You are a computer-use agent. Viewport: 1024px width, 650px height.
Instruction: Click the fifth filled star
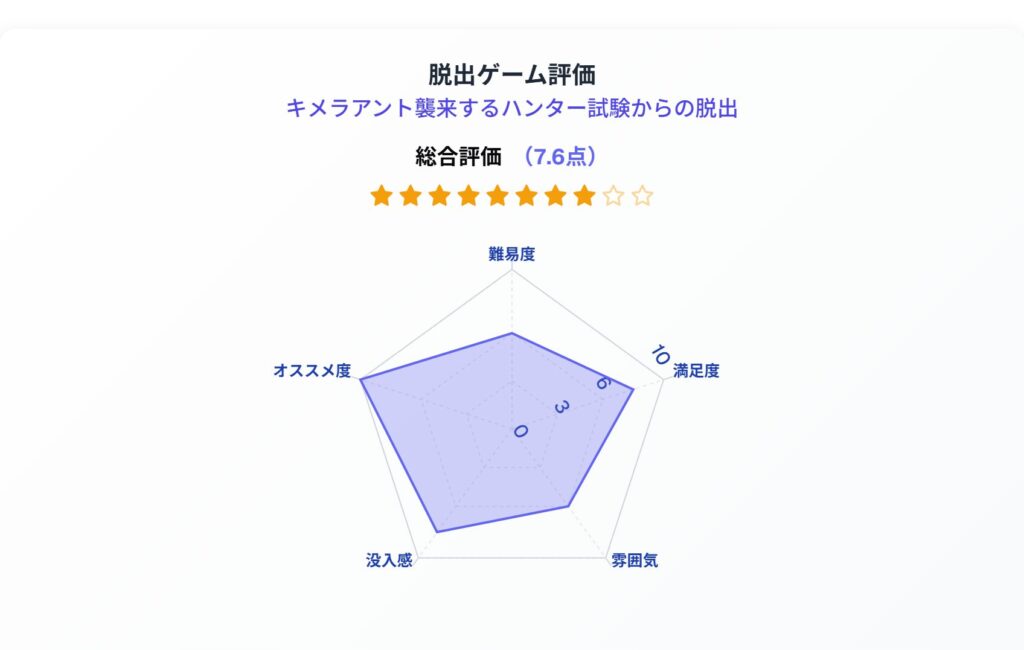coord(498,195)
